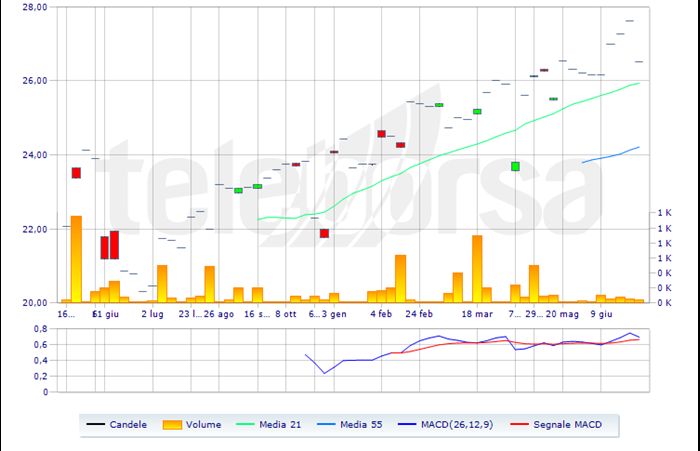
Task: Select the 8 ott date label
Action: 286,314
